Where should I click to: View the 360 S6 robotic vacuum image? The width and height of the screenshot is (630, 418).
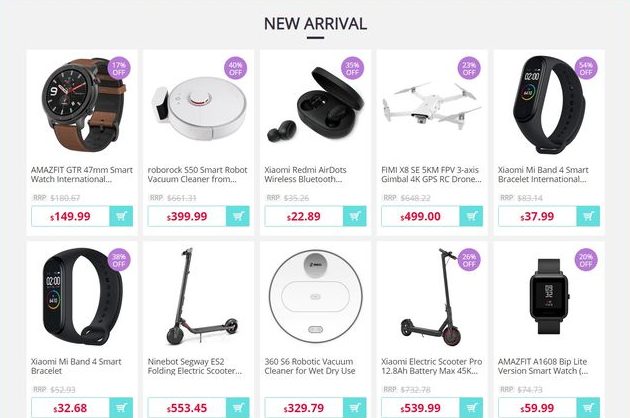315,297
